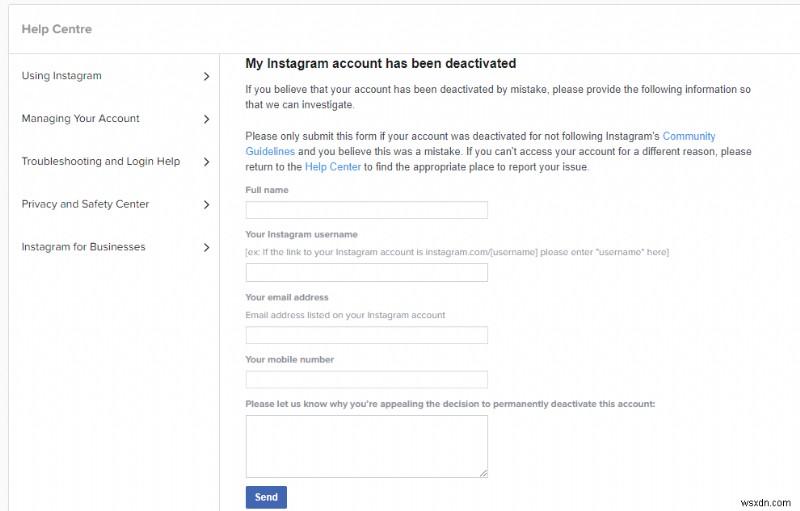Screen dimensions: 800x511
Task: Focus the Full name text field
Action: 366,210
